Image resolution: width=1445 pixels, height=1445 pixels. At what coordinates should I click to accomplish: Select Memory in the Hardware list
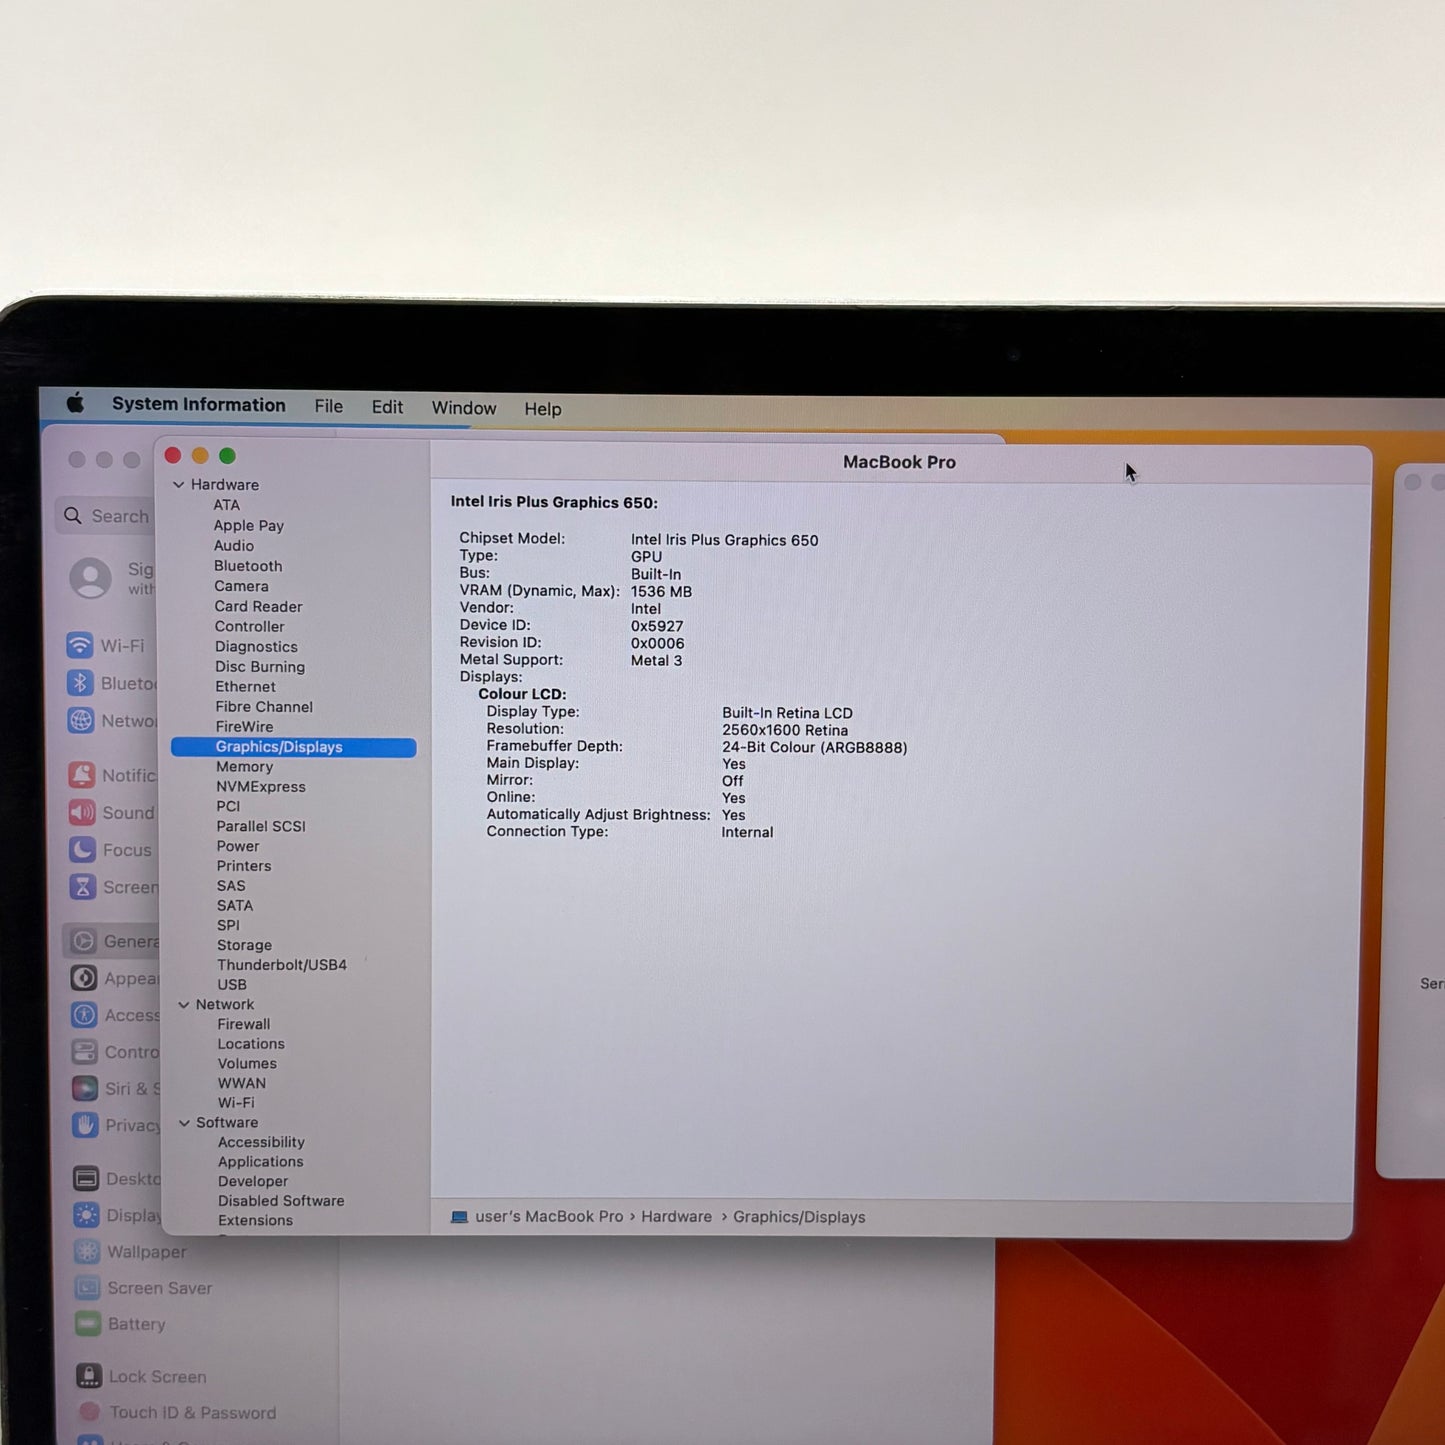click(x=244, y=767)
